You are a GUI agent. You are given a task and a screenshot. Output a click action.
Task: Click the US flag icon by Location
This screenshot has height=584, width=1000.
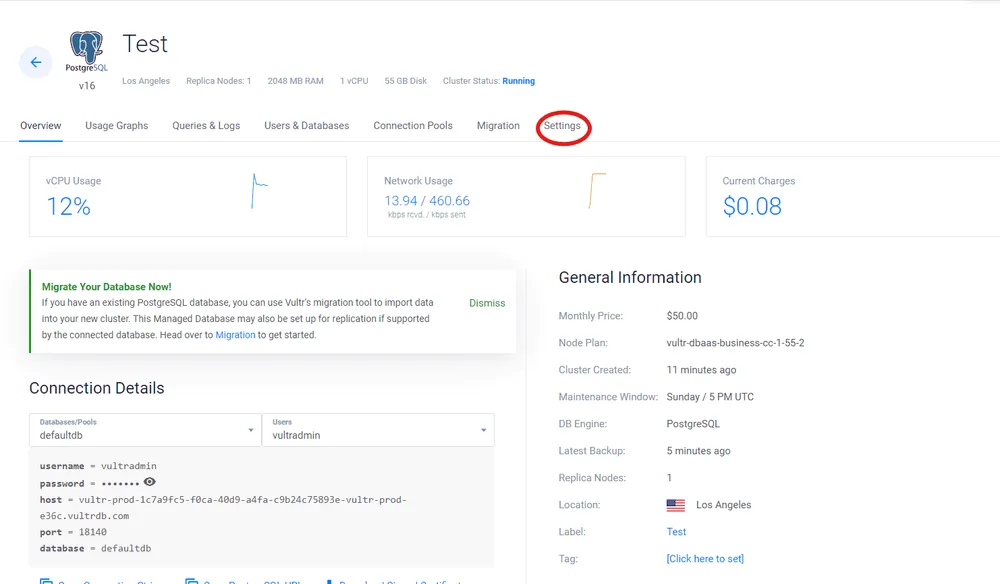675,505
